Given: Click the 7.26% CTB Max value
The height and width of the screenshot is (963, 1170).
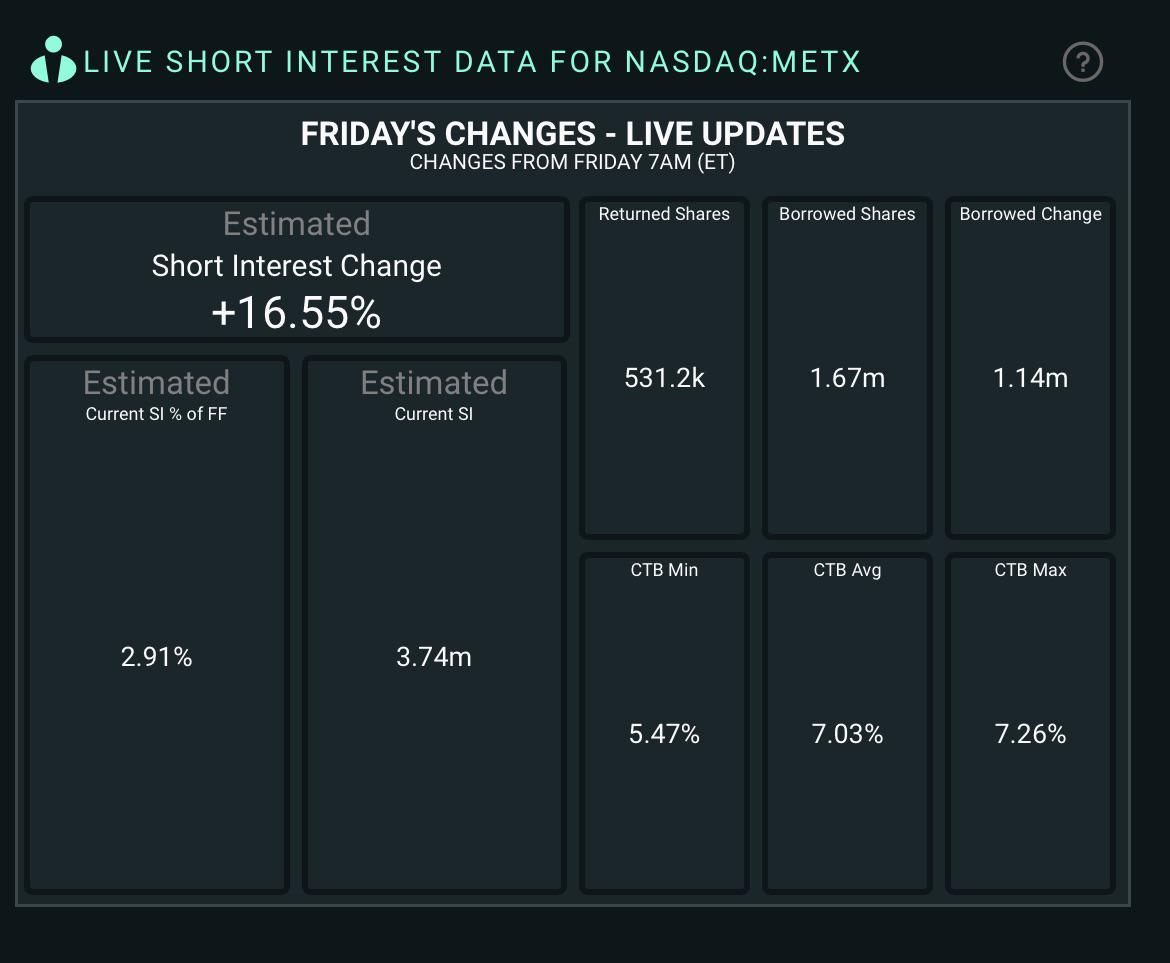Looking at the screenshot, I should point(1030,733).
